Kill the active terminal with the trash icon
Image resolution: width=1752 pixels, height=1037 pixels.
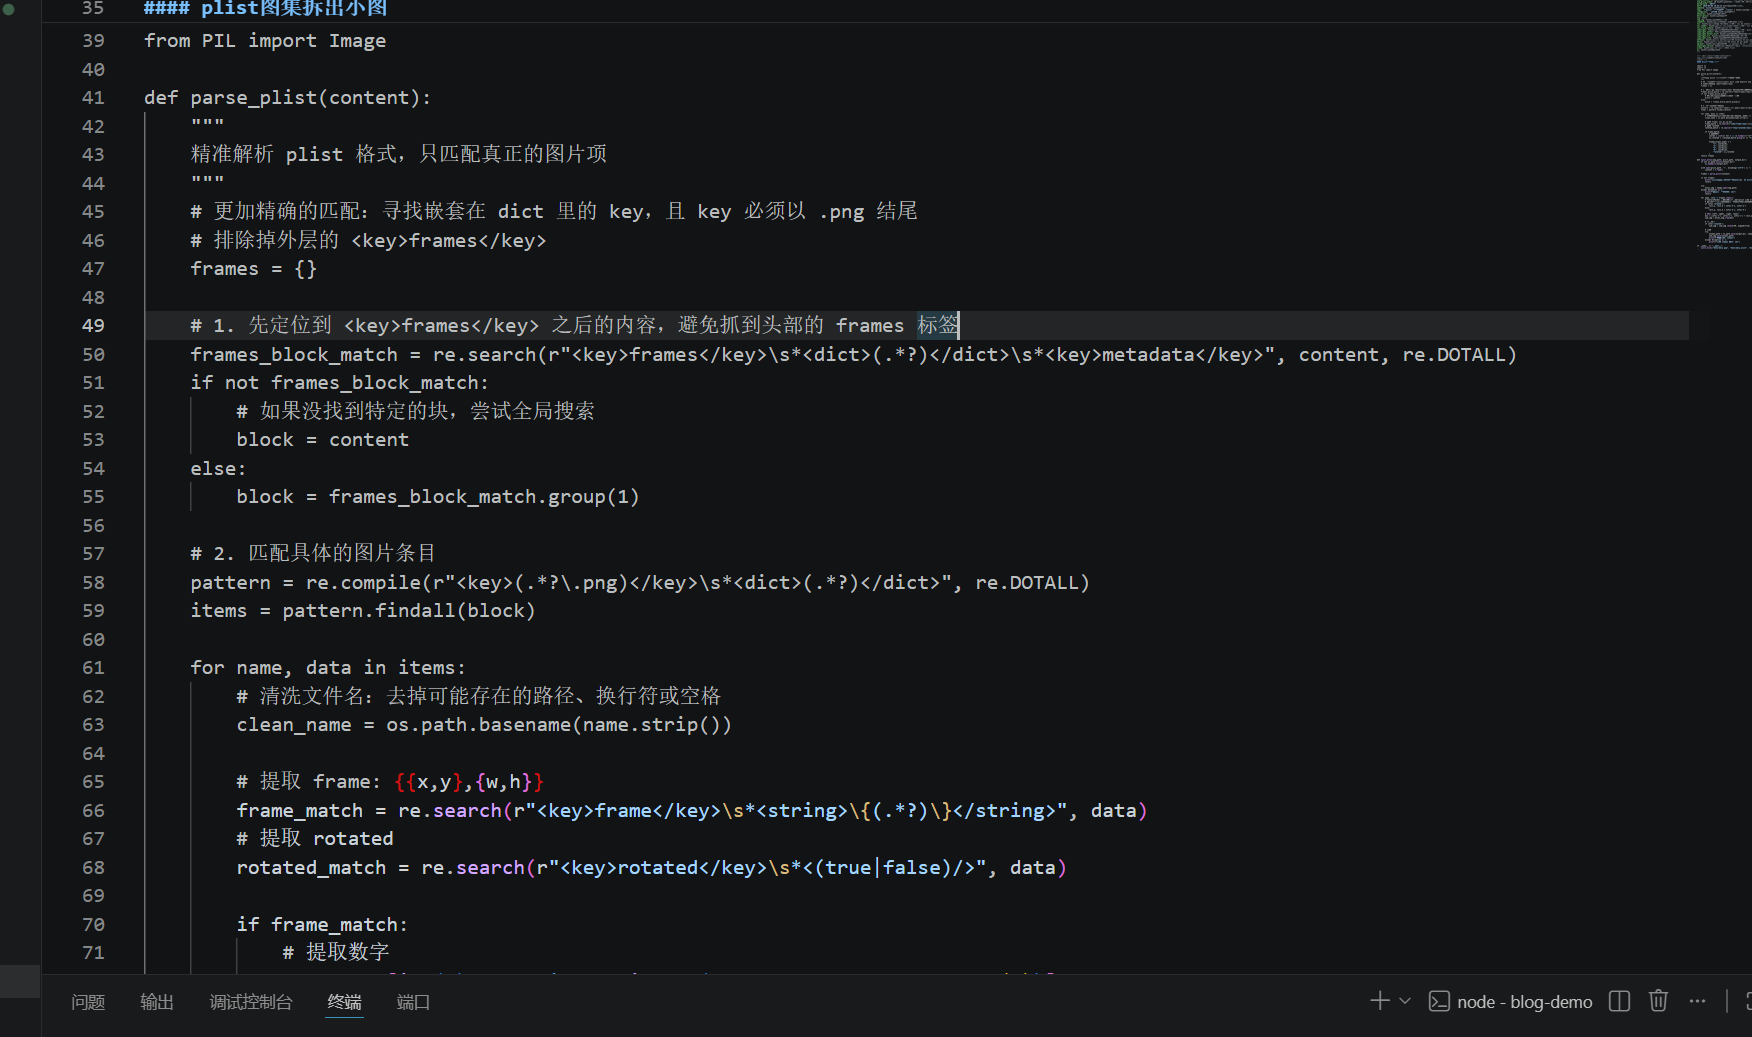[1658, 1001]
